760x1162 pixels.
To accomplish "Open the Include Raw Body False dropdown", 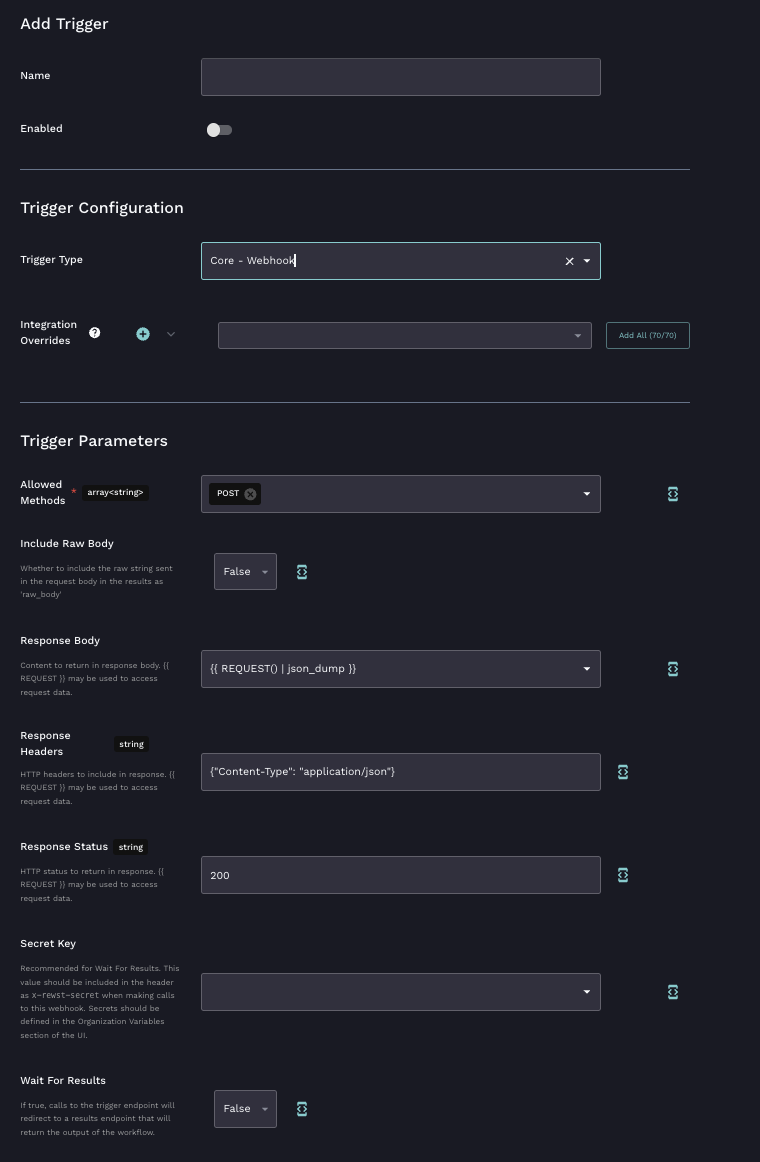I will click(x=245, y=572).
